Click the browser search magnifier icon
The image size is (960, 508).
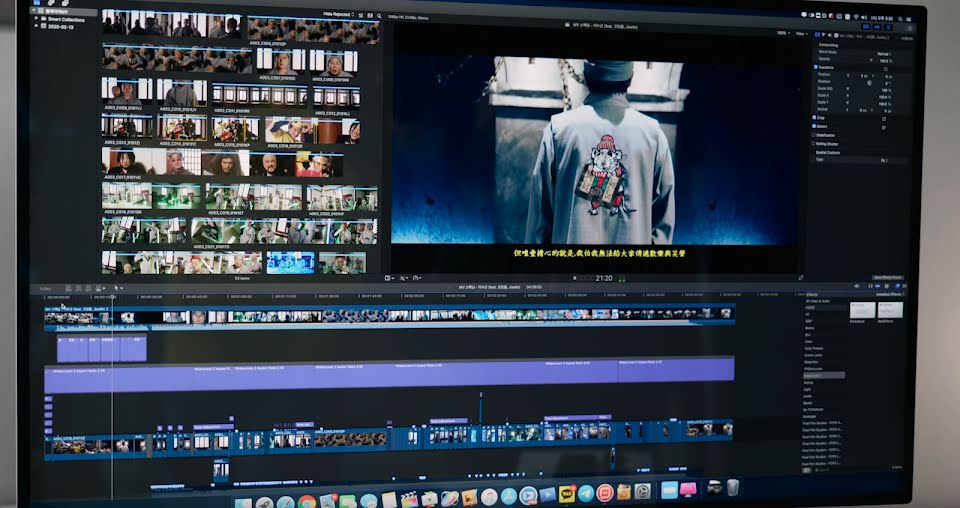click(380, 16)
